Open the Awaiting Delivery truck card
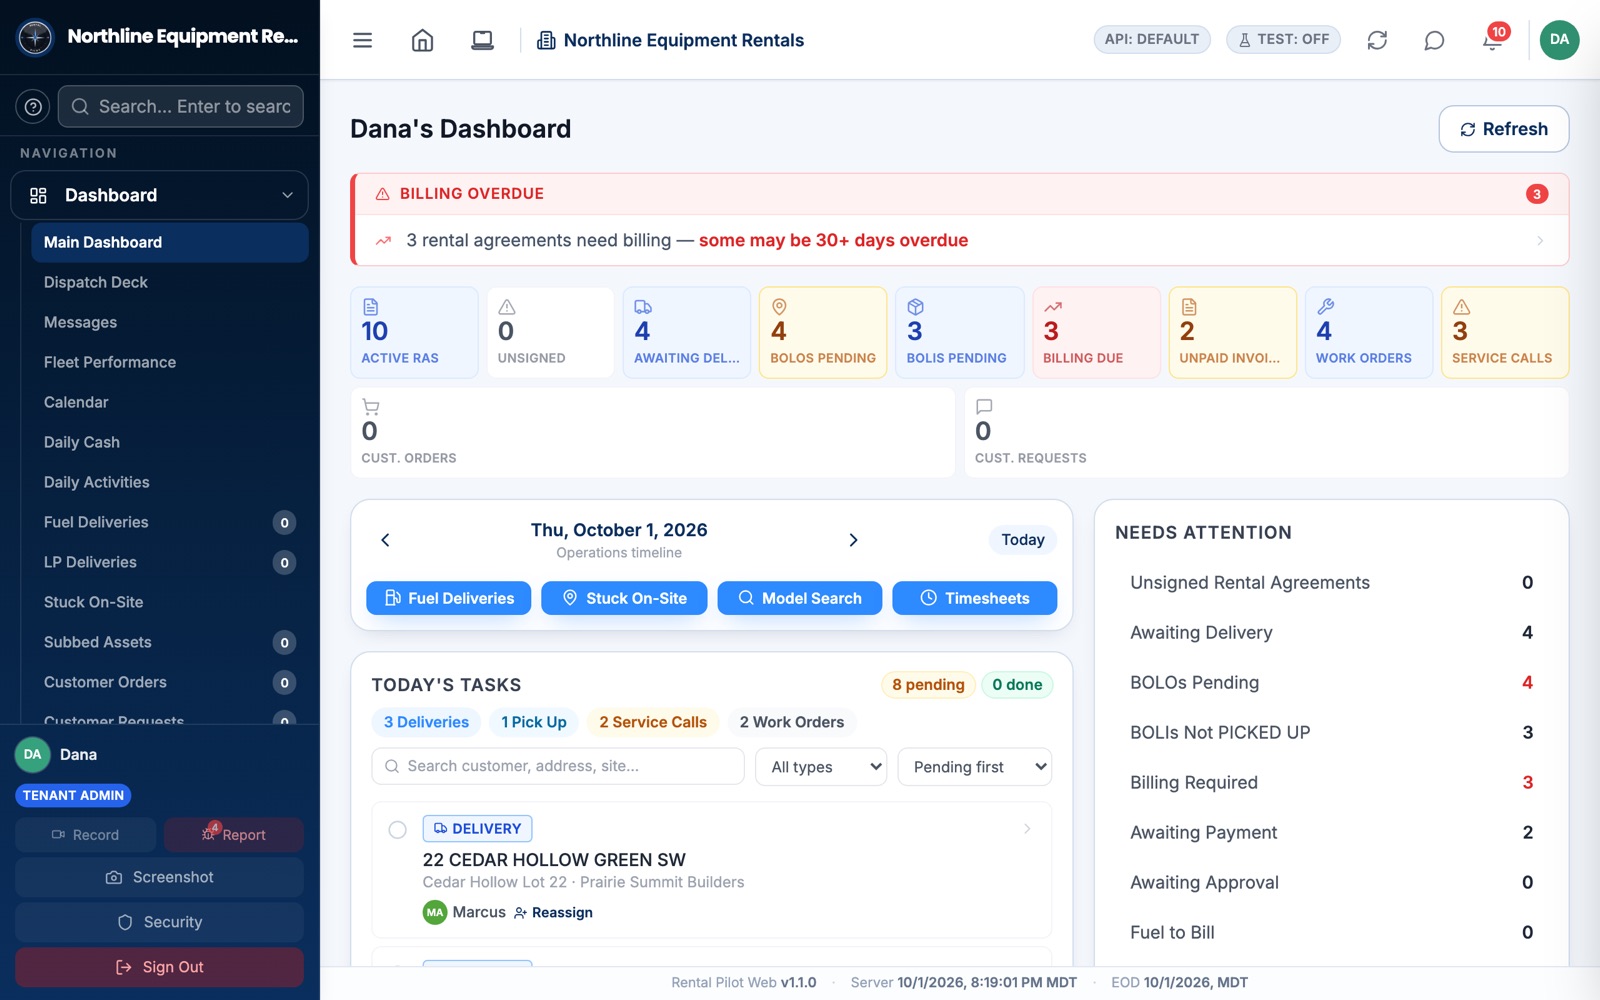The height and width of the screenshot is (1000, 1600). coord(687,333)
